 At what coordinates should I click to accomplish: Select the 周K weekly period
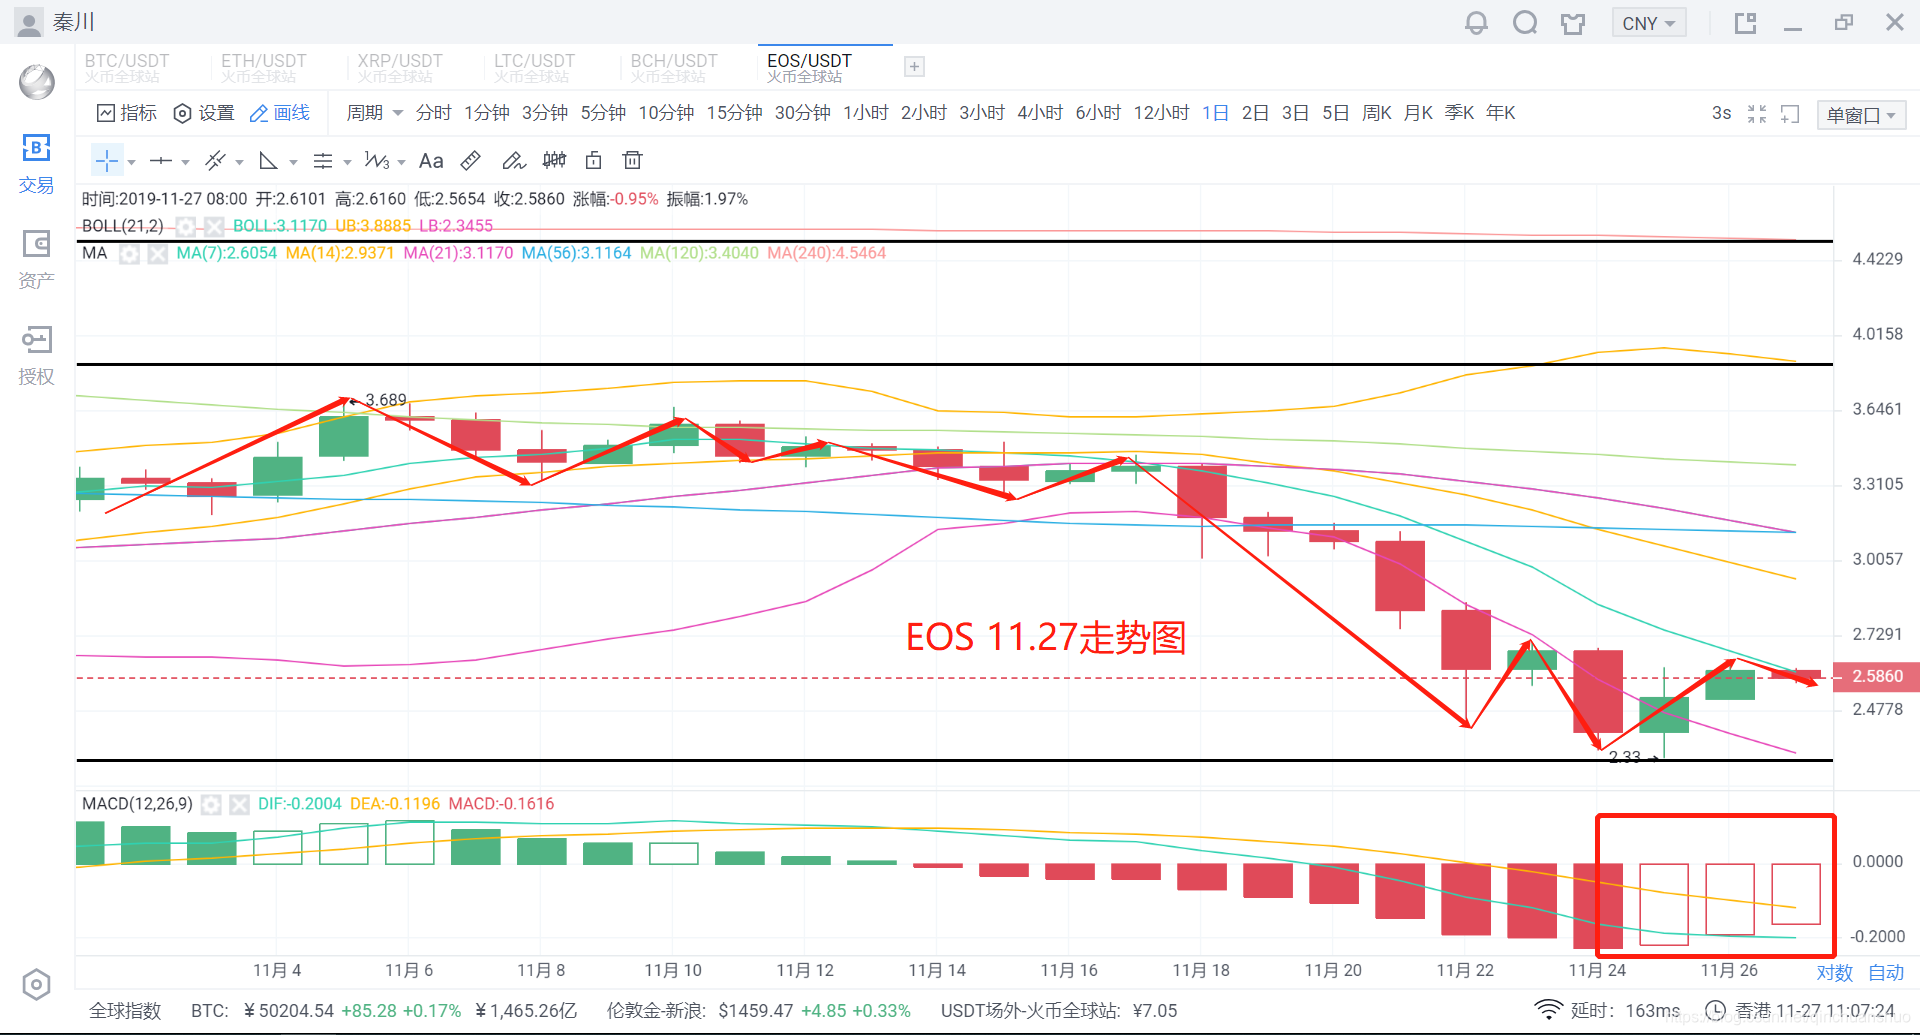[1377, 113]
